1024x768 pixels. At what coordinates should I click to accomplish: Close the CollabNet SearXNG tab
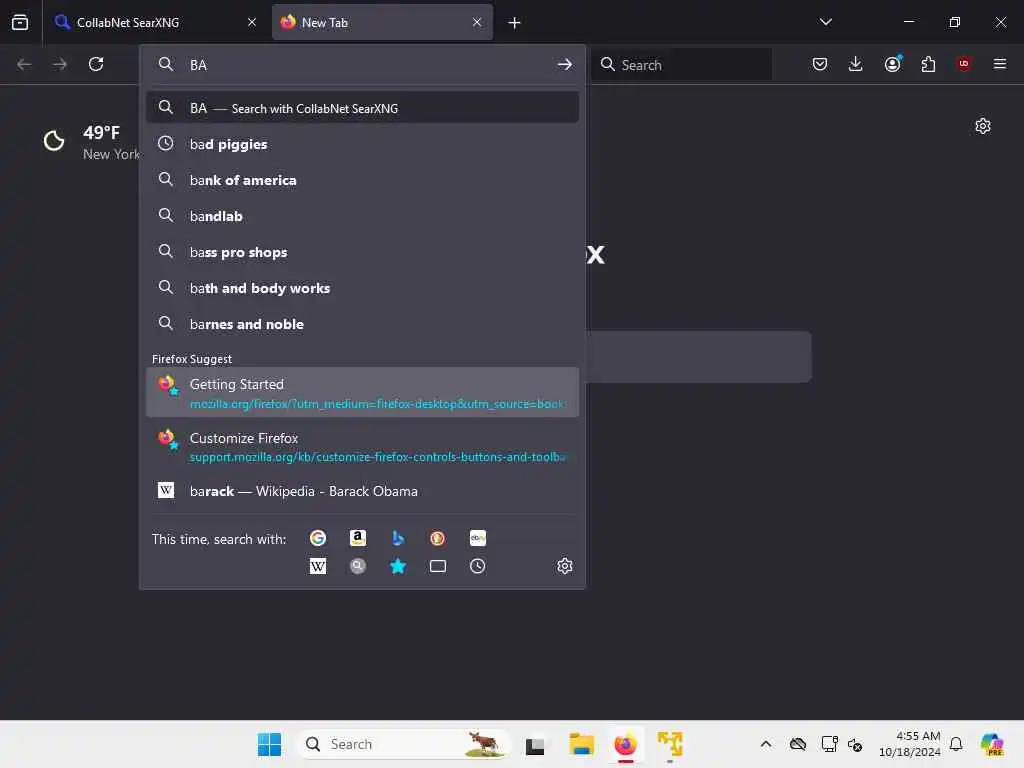tap(252, 22)
